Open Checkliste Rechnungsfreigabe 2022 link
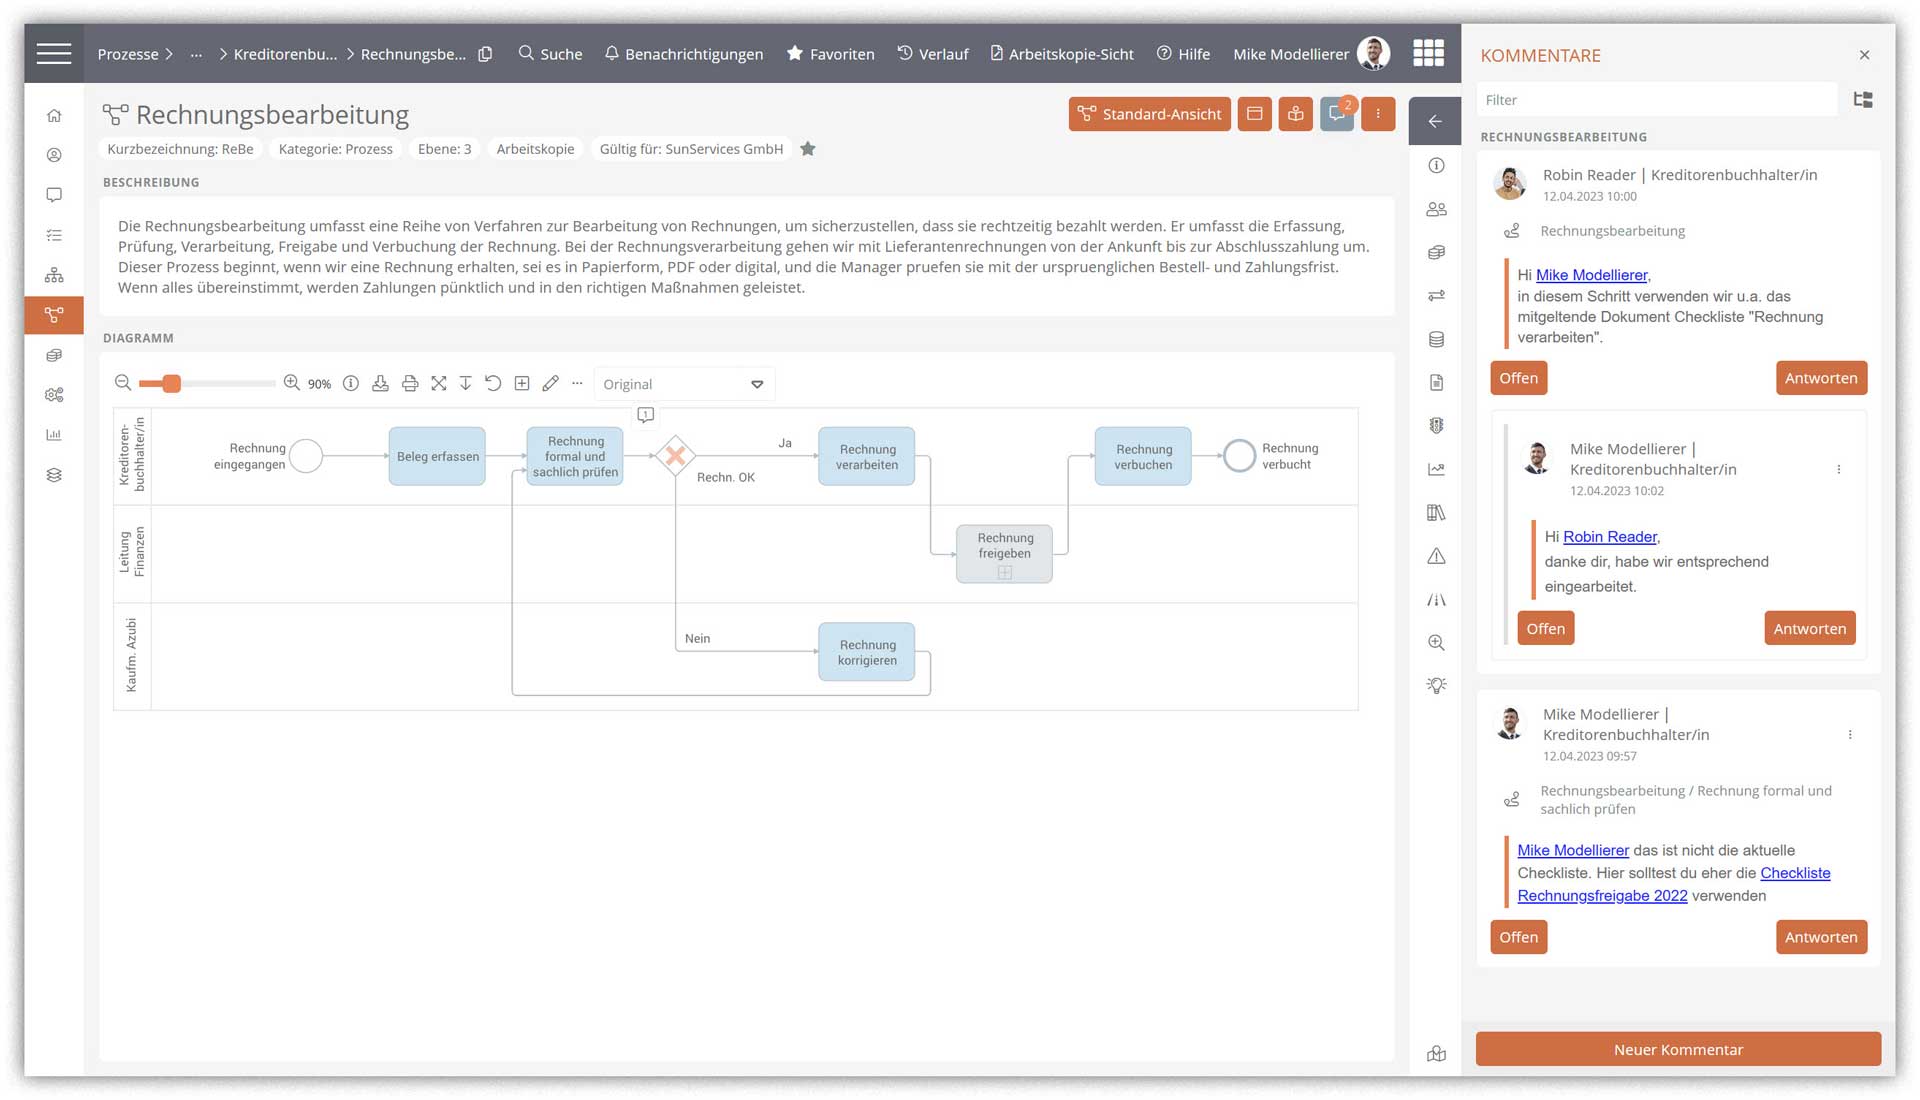Image resolution: width=1920 pixels, height=1100 pixels. (x=1602, y=896)
